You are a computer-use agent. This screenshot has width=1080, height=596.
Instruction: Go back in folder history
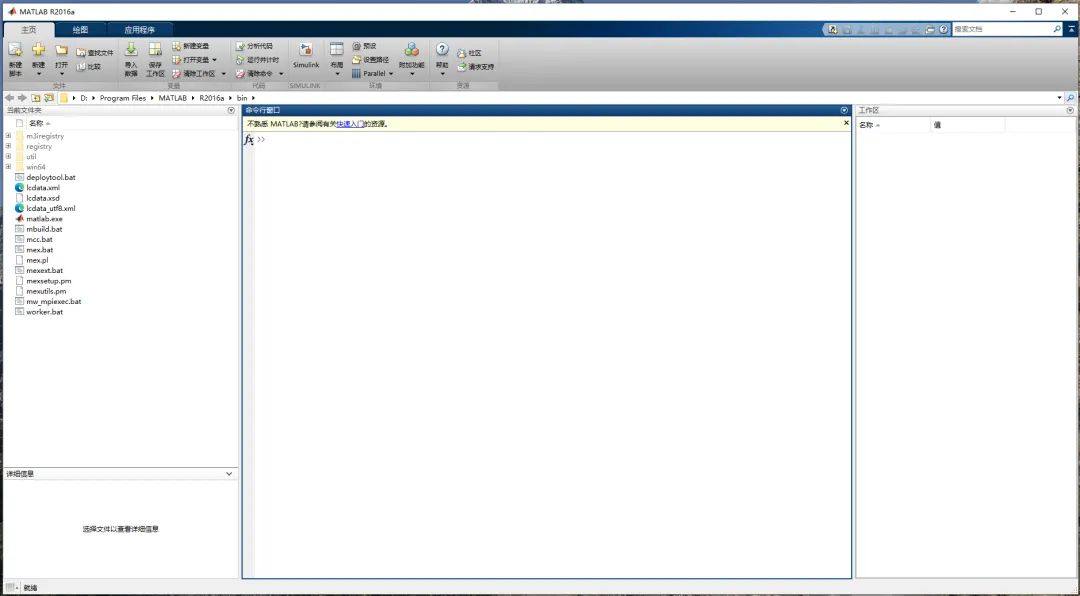[x=9, y=98]
